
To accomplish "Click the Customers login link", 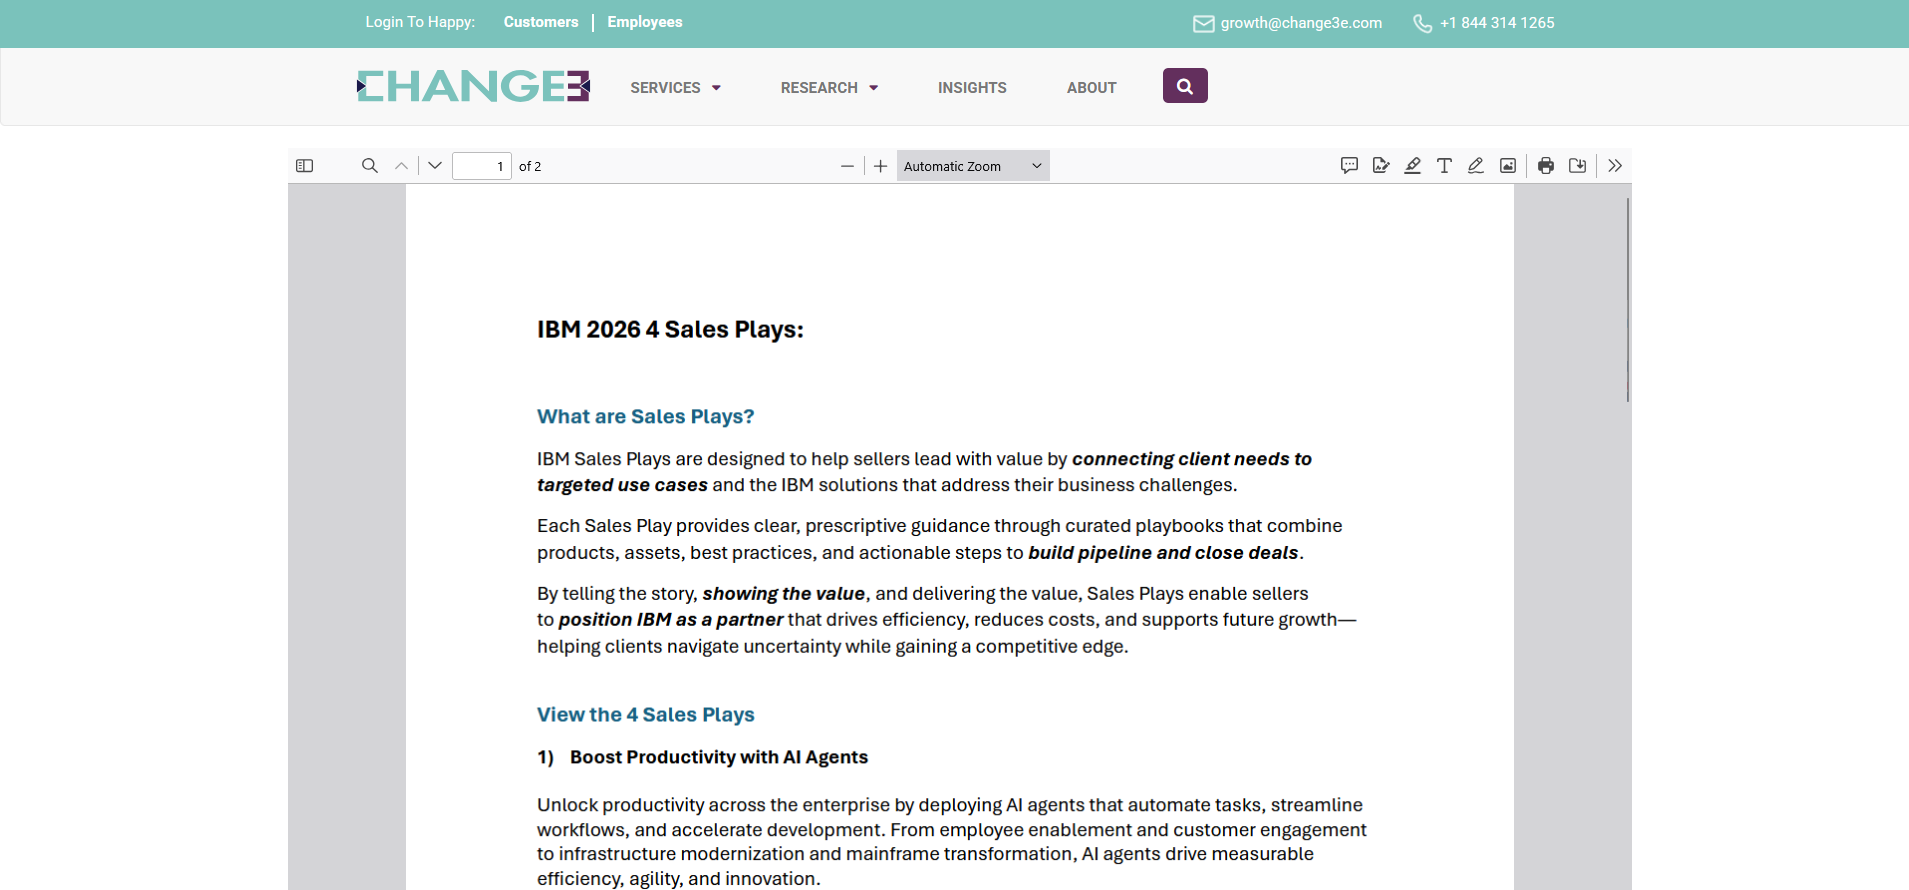I will (x=541, y=22).
